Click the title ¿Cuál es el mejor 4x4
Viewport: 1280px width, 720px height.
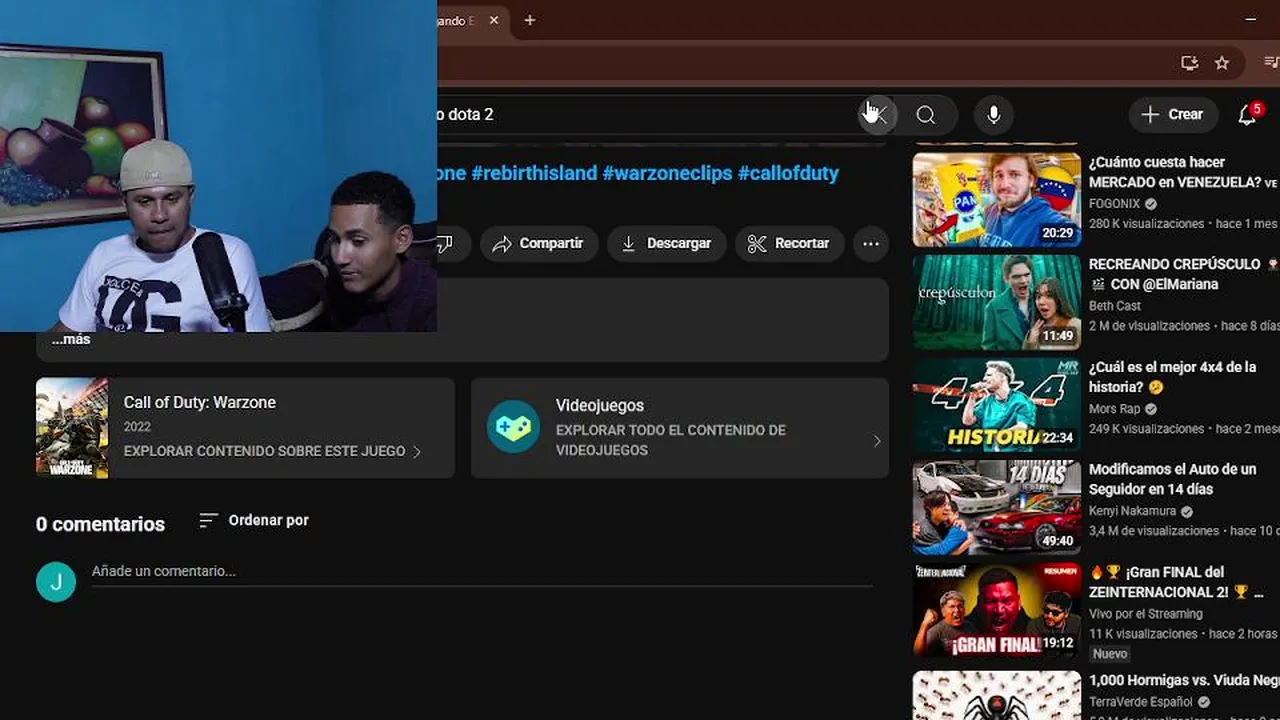point(1172,377)
